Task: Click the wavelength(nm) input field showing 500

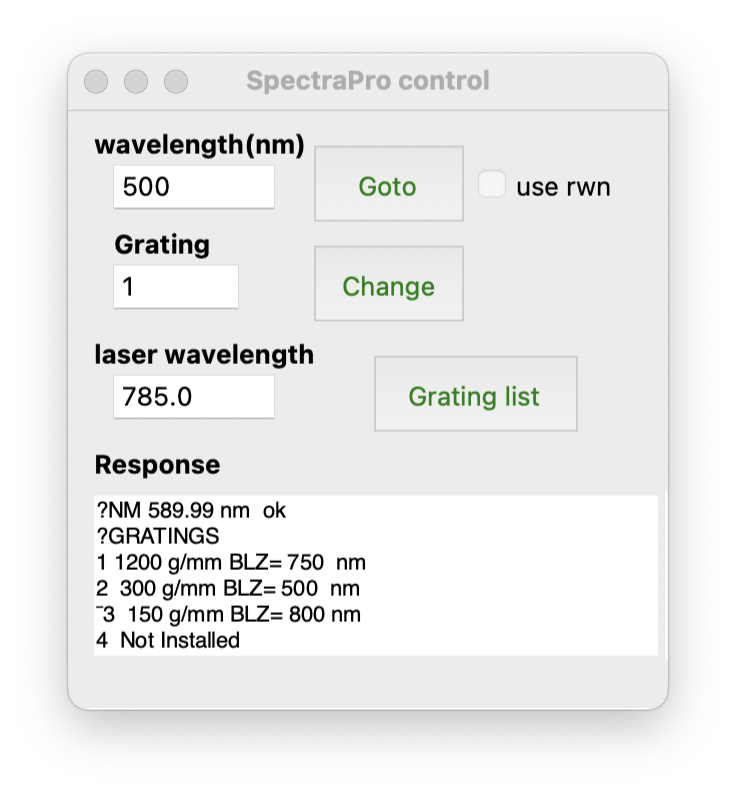Action: pos(193,186)
